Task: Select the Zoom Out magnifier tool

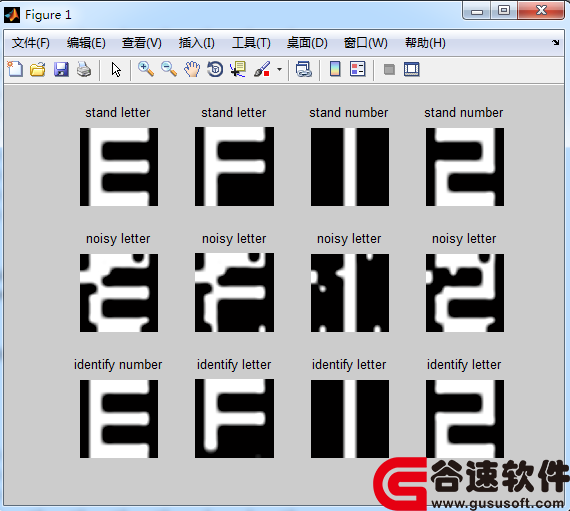Action: click(x=169, y=69)
